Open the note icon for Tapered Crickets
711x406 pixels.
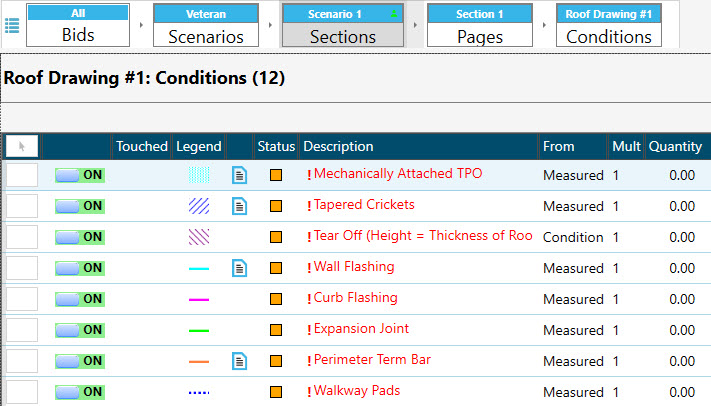click(239, 206)
